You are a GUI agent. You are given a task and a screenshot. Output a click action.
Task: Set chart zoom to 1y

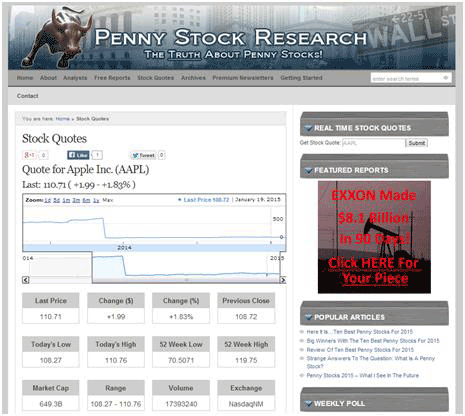tap(96, 200)
